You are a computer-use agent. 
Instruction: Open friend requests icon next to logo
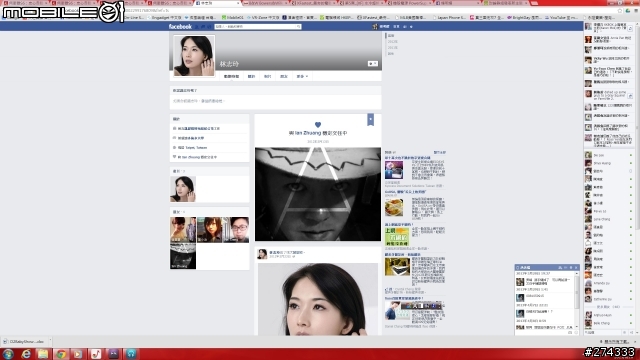197,27
